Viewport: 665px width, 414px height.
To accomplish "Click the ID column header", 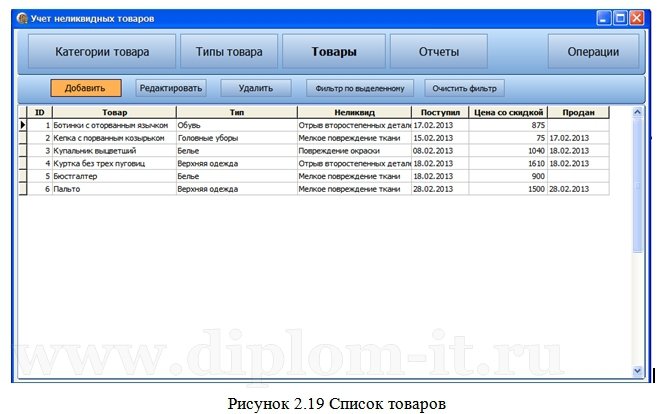I will click(39, 112).
